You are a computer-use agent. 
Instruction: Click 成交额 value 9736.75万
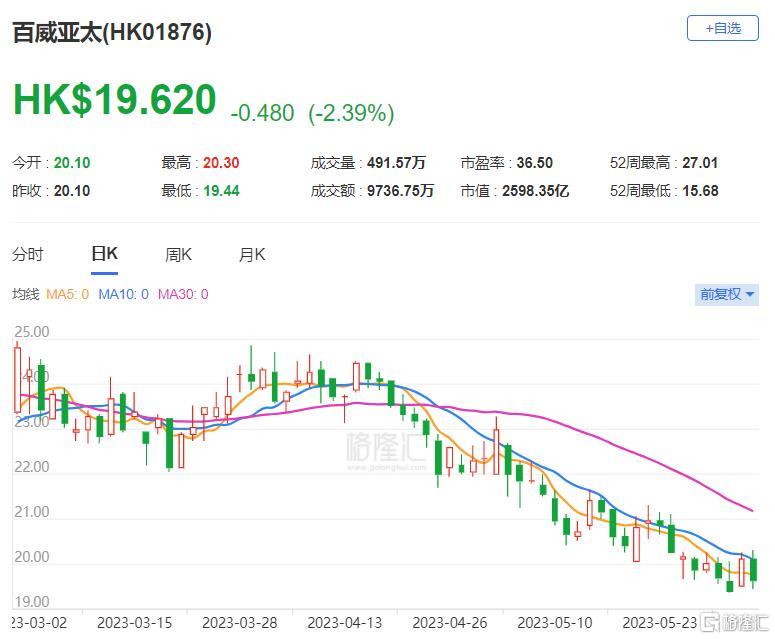(x=400, y=191)
